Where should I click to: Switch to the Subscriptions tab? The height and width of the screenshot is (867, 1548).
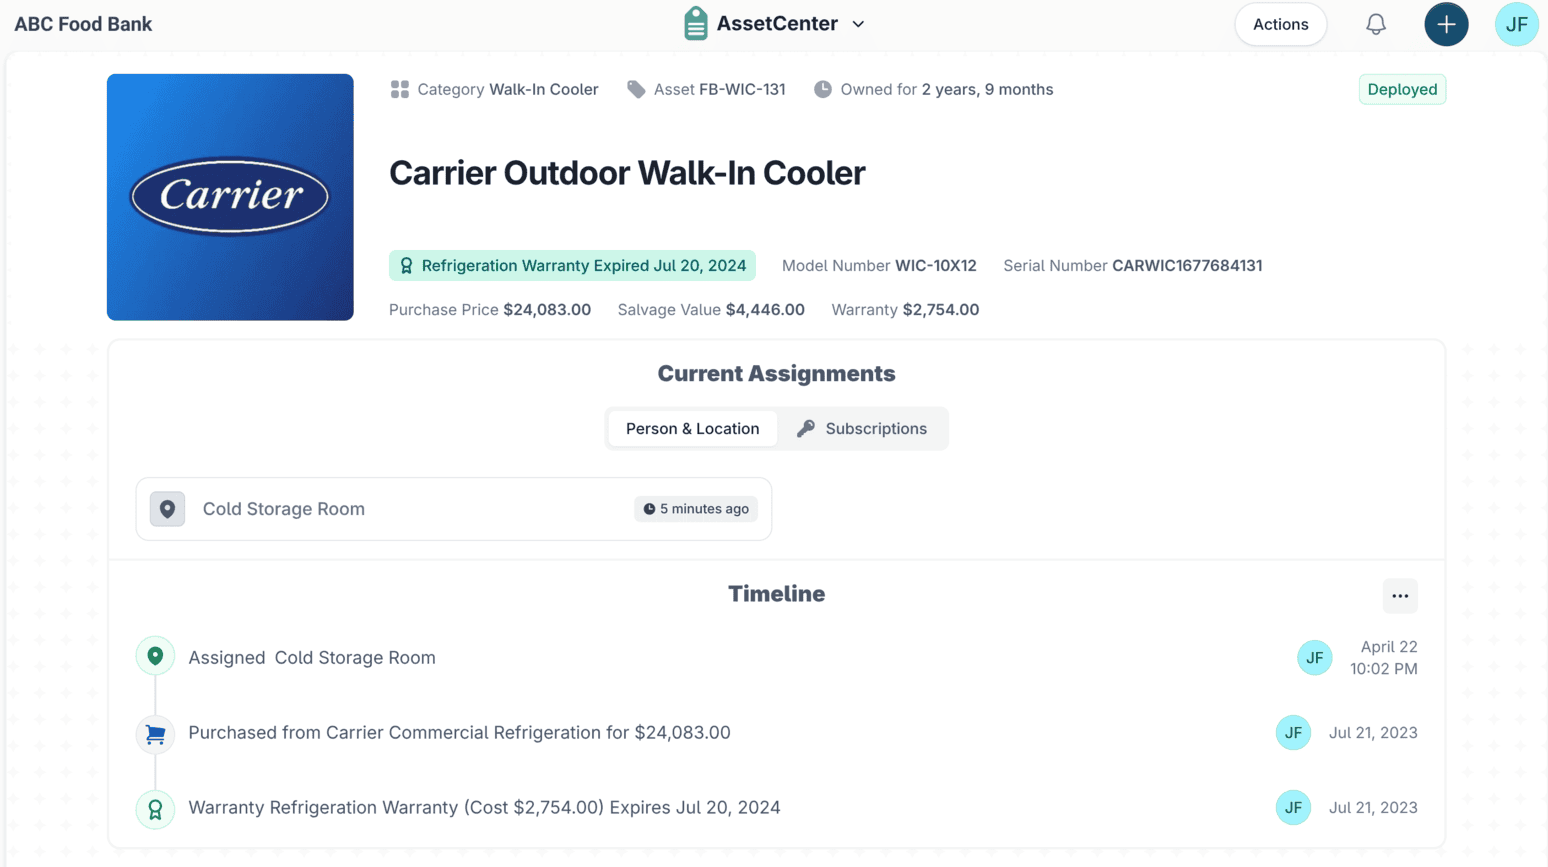click(862, 428)
